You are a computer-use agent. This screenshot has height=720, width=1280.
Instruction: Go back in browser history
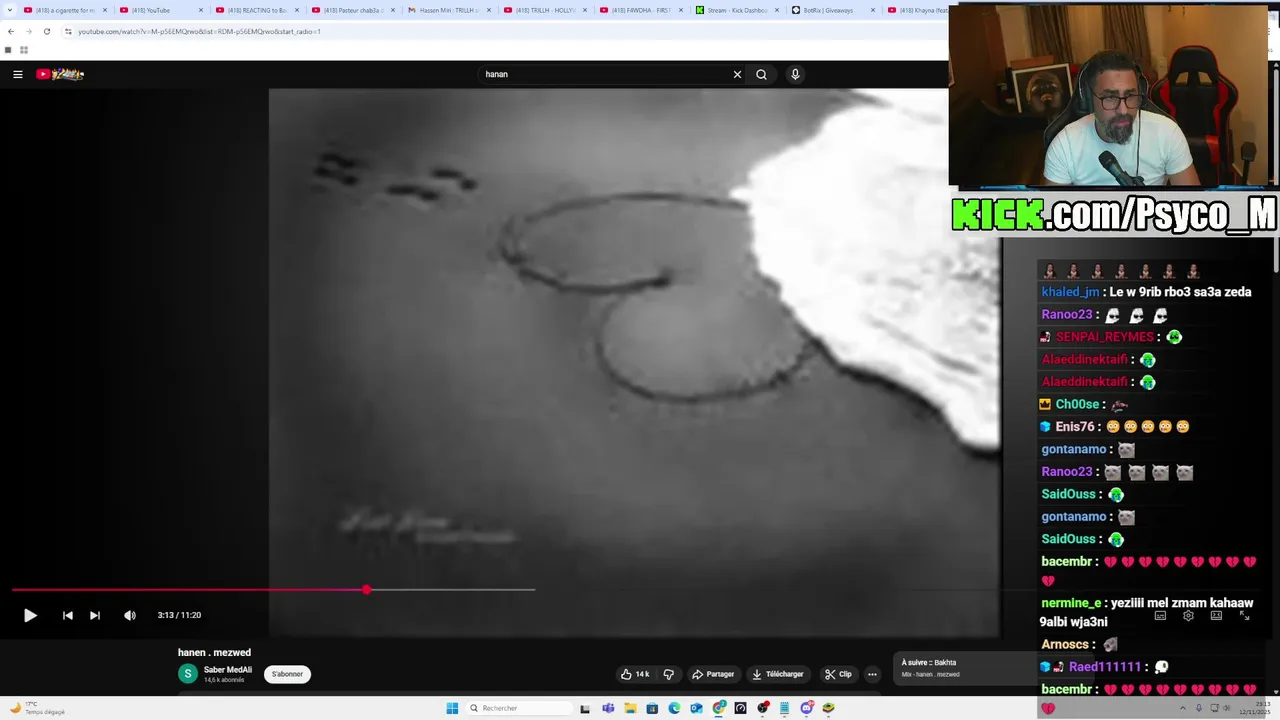10,31
